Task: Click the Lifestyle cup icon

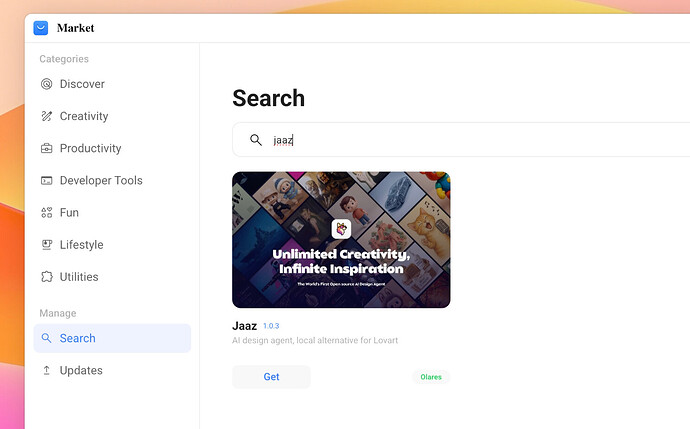Action: [x=46, y=244]
